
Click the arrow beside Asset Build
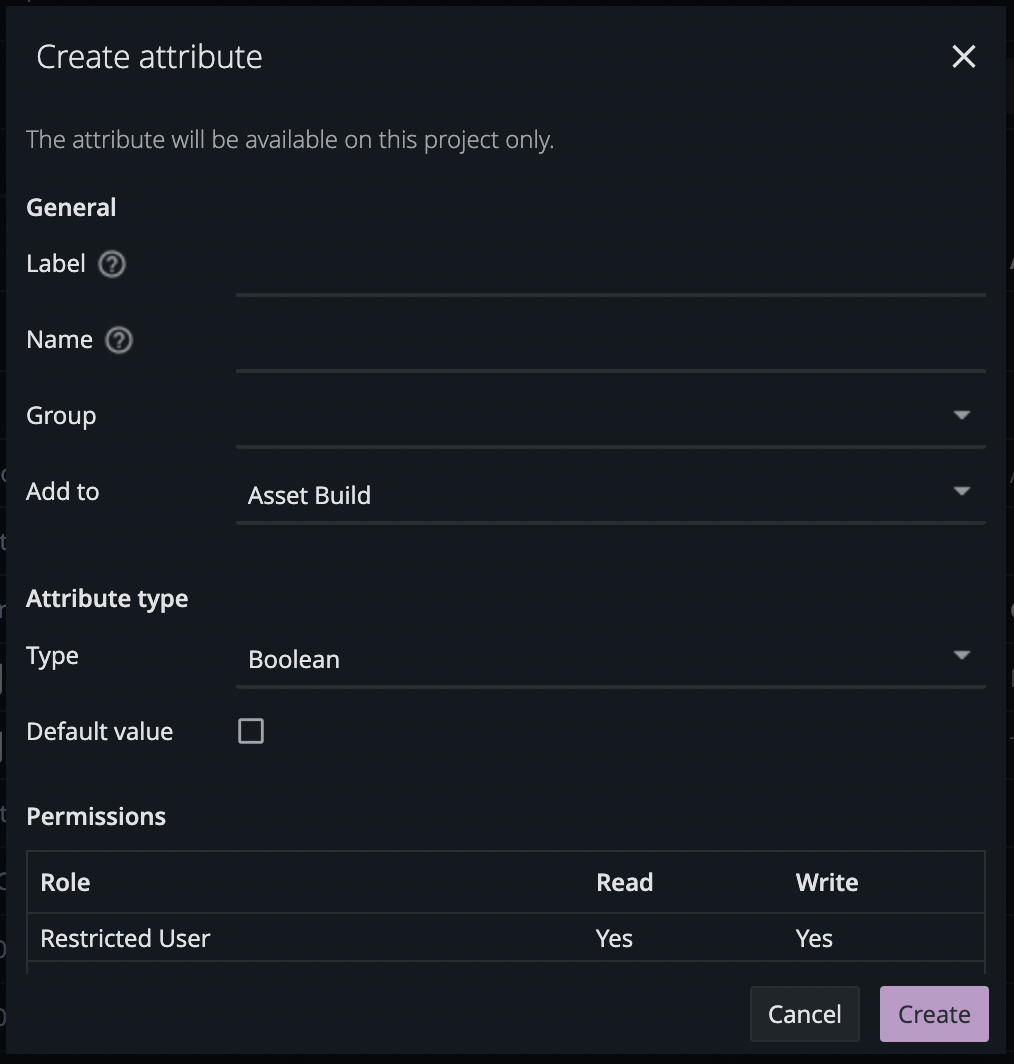pyautogui.click(x=962, y=491)
